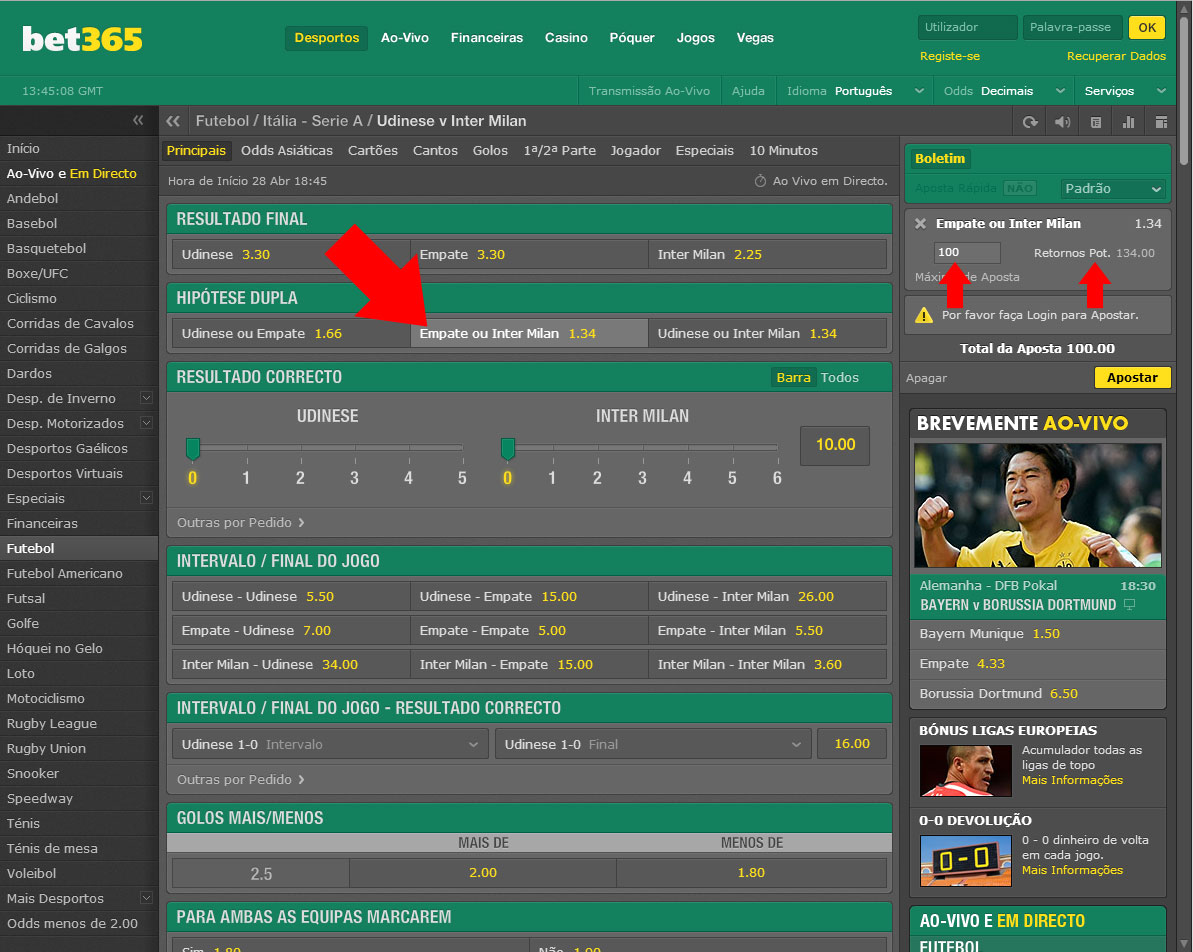Image resolution: width=1193 pixels, height=952 pixels.
Task: Toggle sound with the speaker icon
Action: (1062, 122)
